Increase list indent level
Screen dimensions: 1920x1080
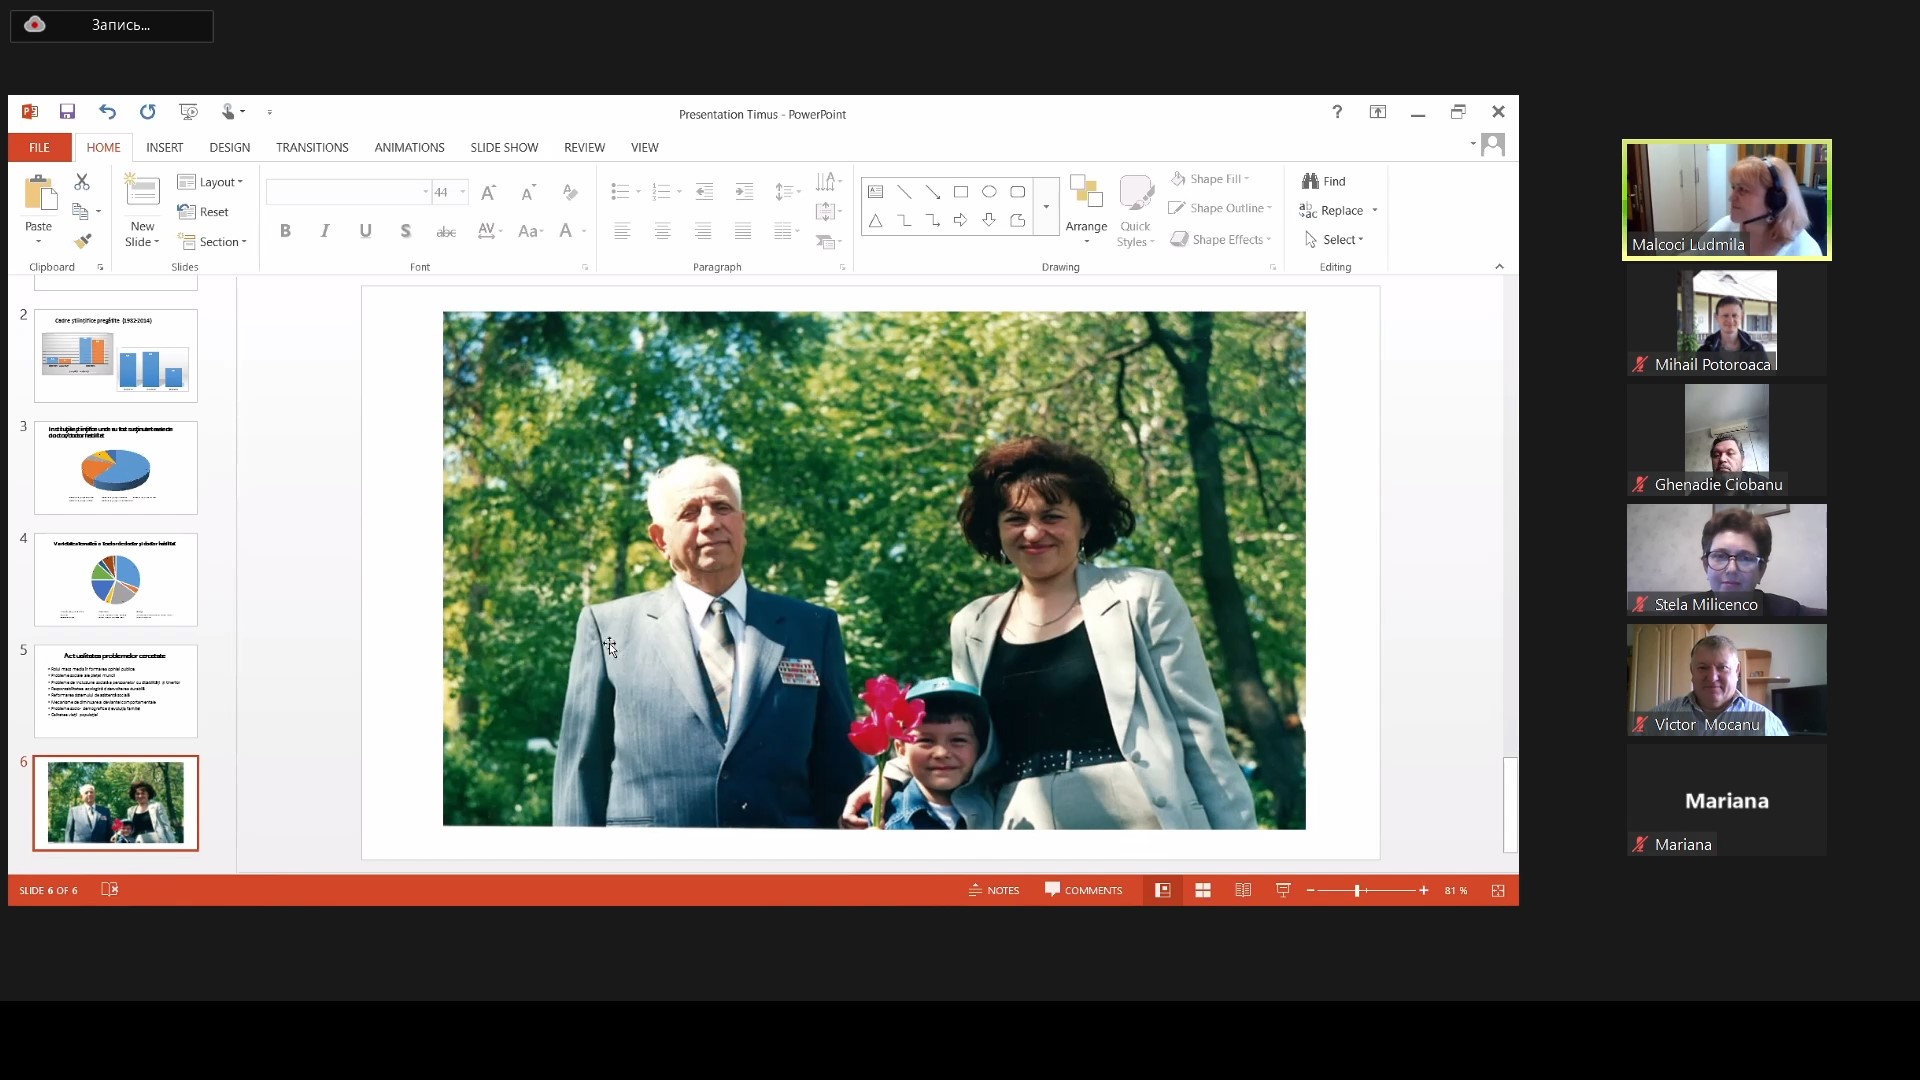point(744,191)
